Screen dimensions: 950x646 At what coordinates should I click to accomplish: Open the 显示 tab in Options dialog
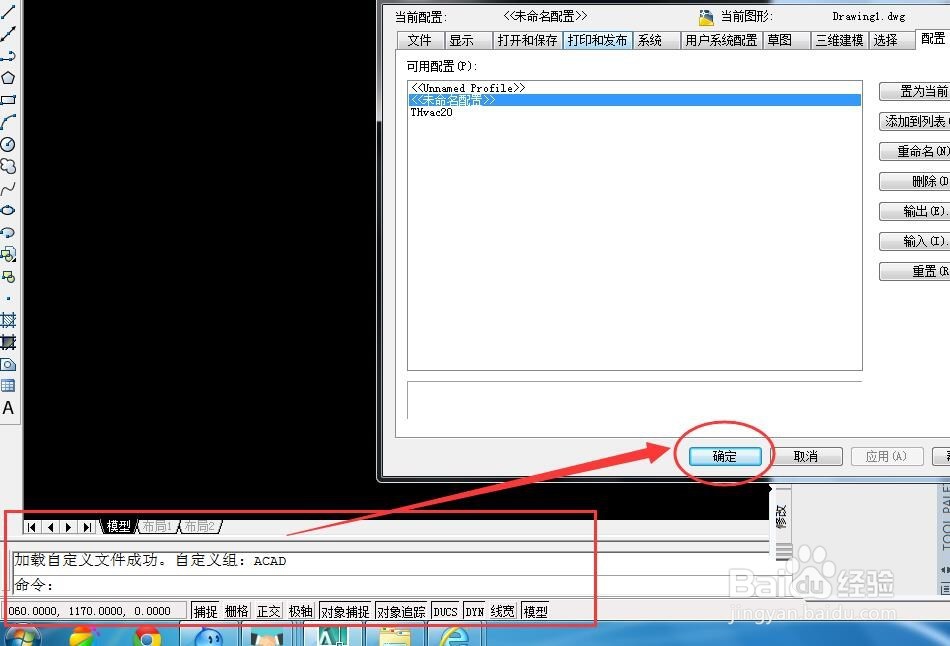pyautogui.click(x=468, y=40)
